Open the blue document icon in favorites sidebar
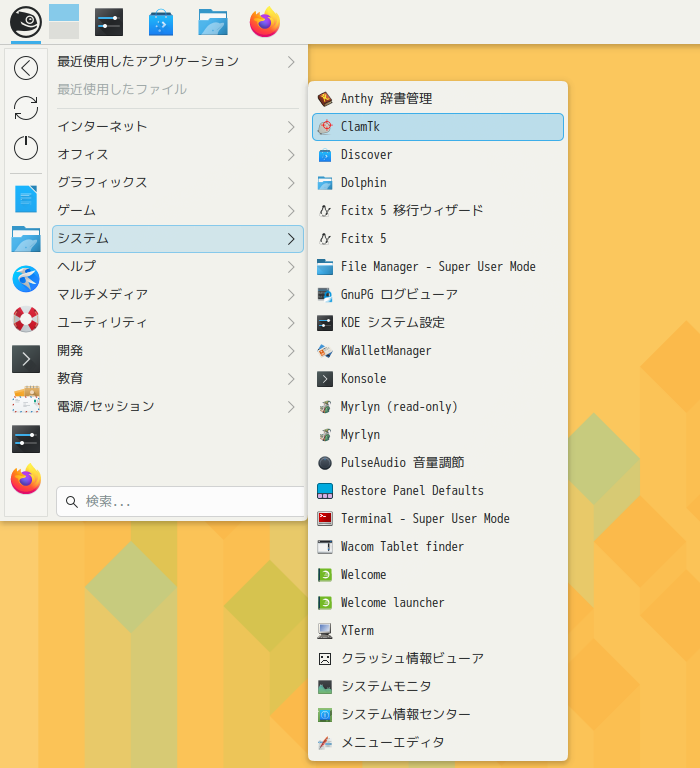 pyautogui.click(x=26, y=199)
